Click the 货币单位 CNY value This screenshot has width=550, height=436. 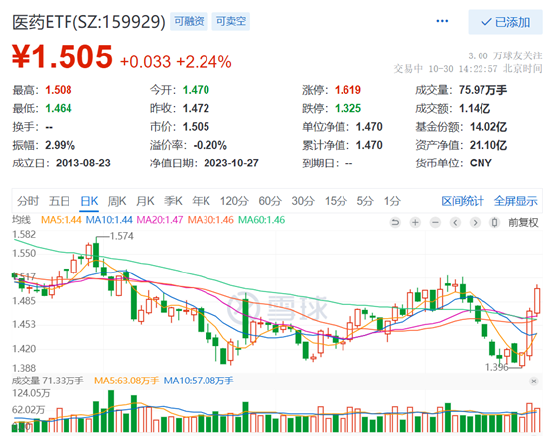click(x=481, y=163)
